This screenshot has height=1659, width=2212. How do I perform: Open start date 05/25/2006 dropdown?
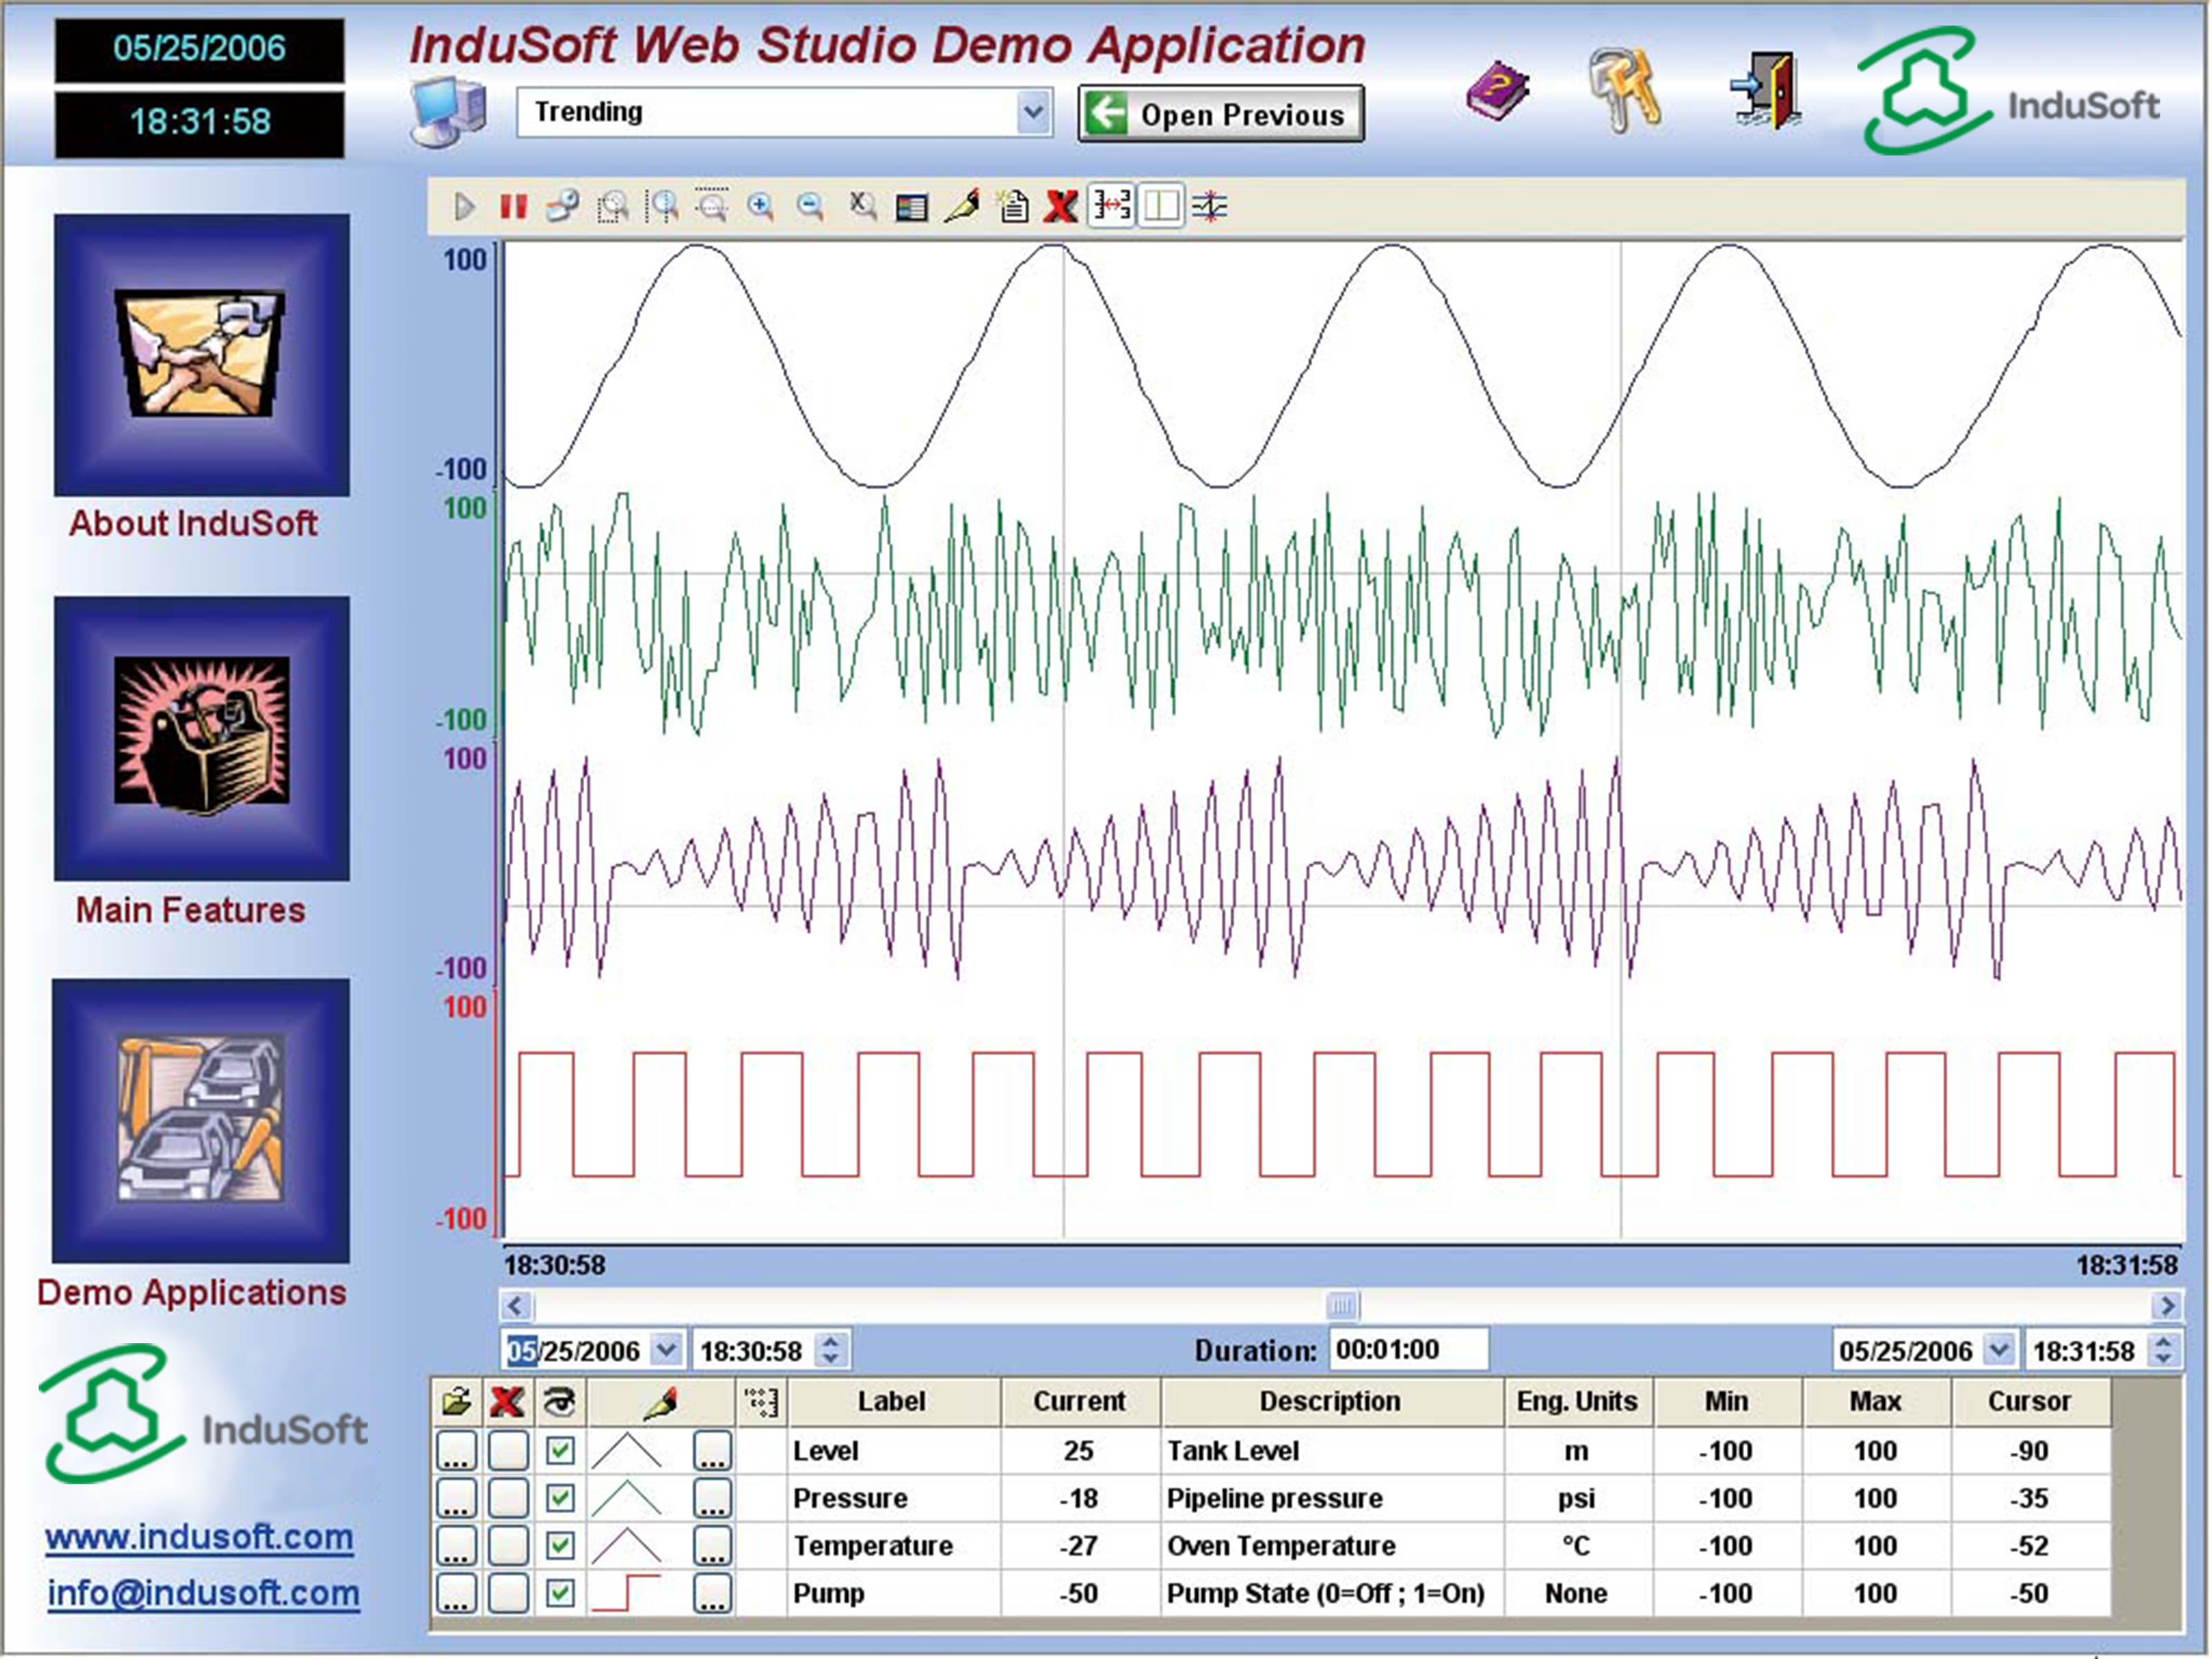(x=666, y=1350)
